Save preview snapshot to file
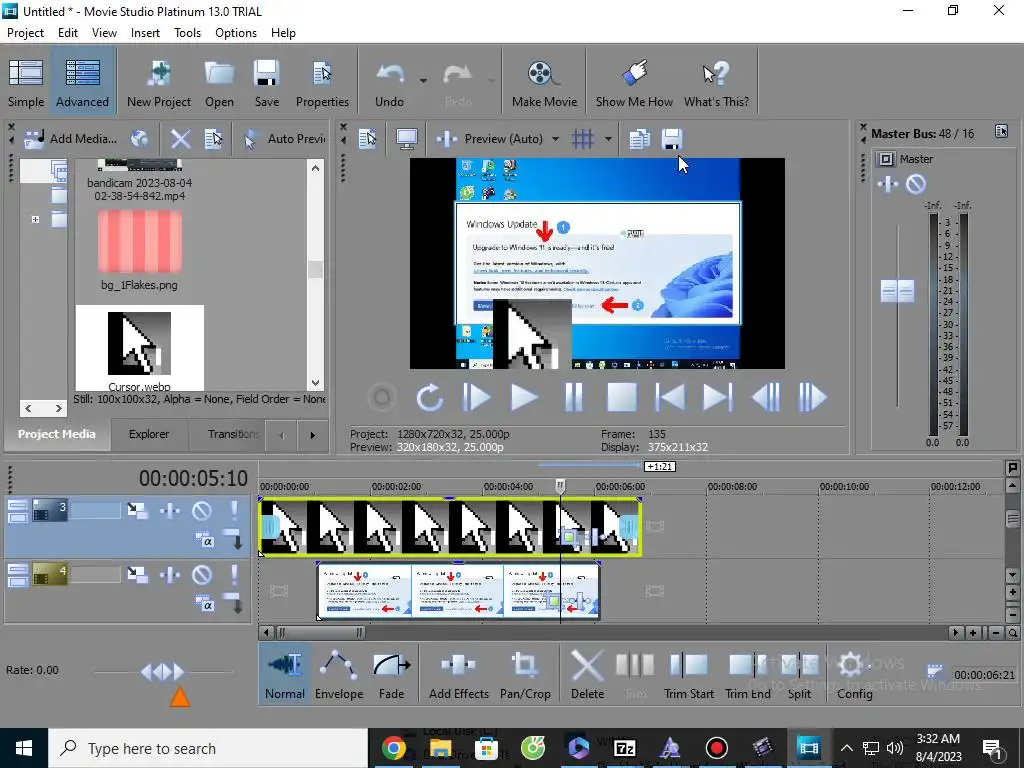This screenshot has height=768, width=1024. (x=671, y=138)
